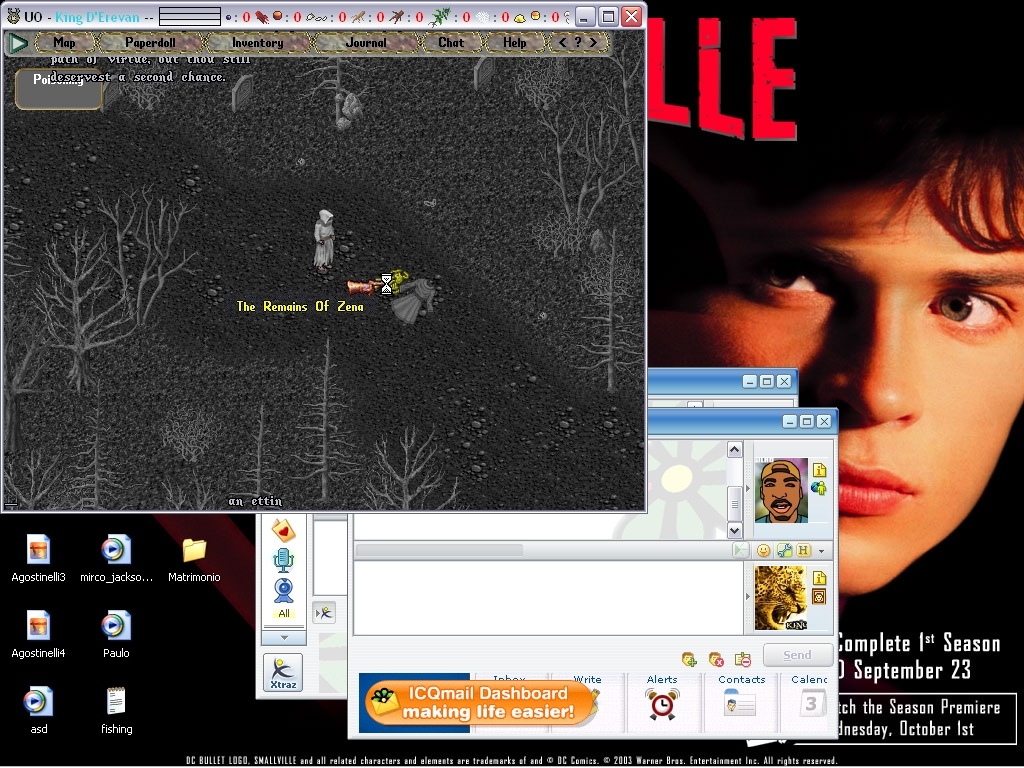This screenshot has width=1024, height=768.
Task: Click the ginseng reagent icon in title bar
Action: (358, 16)
